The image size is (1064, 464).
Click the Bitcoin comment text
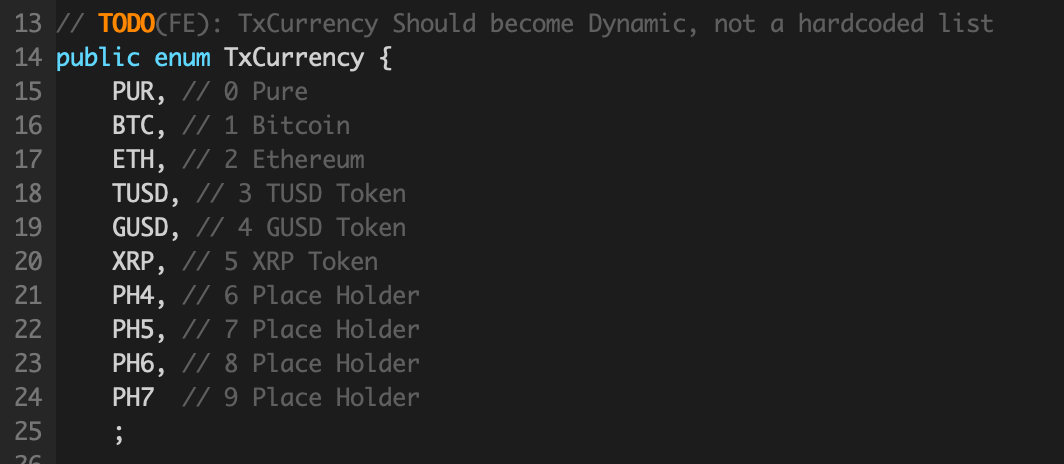coord(301,126)
